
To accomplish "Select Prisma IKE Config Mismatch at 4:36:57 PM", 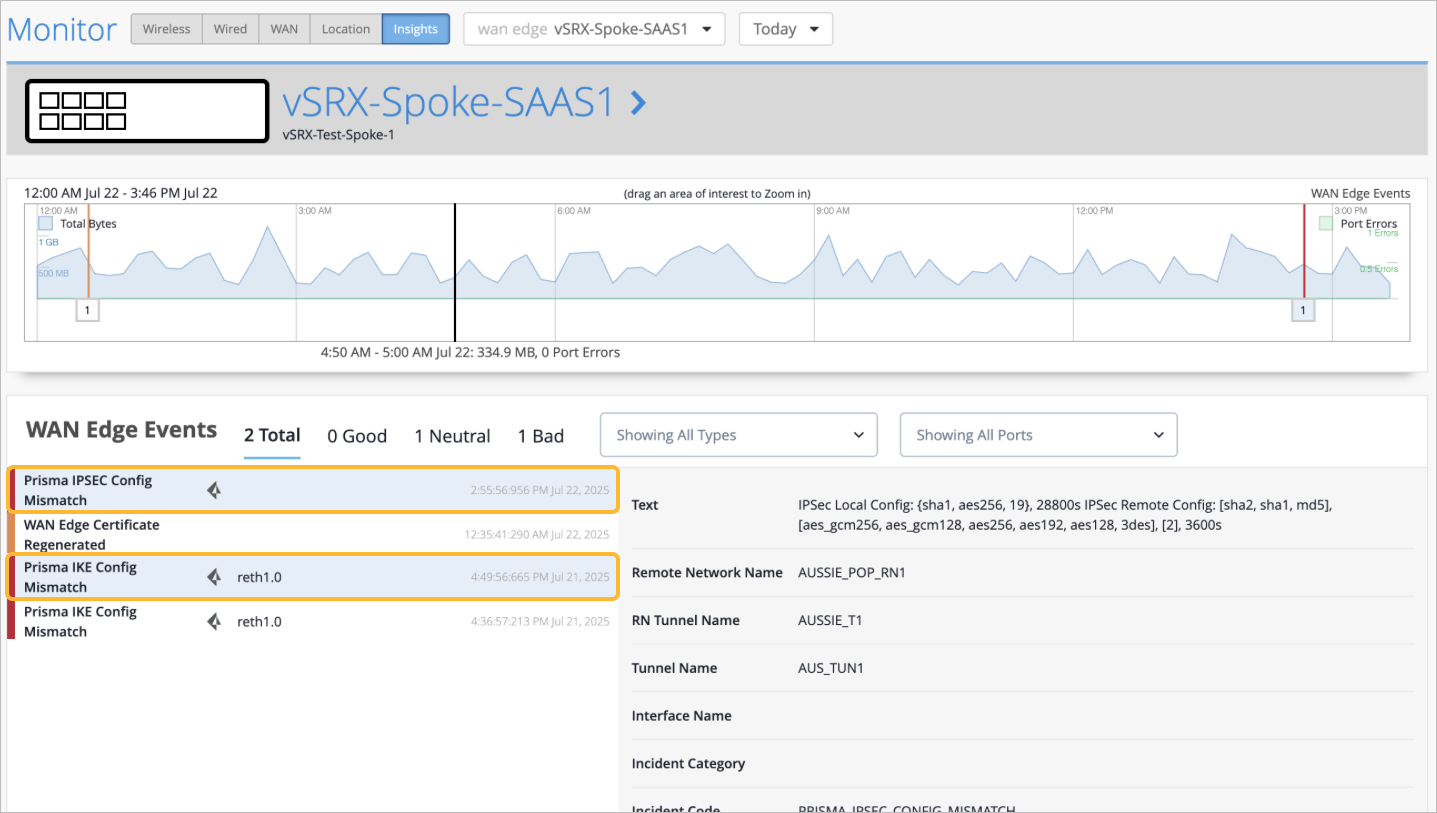I will [312, 621].
